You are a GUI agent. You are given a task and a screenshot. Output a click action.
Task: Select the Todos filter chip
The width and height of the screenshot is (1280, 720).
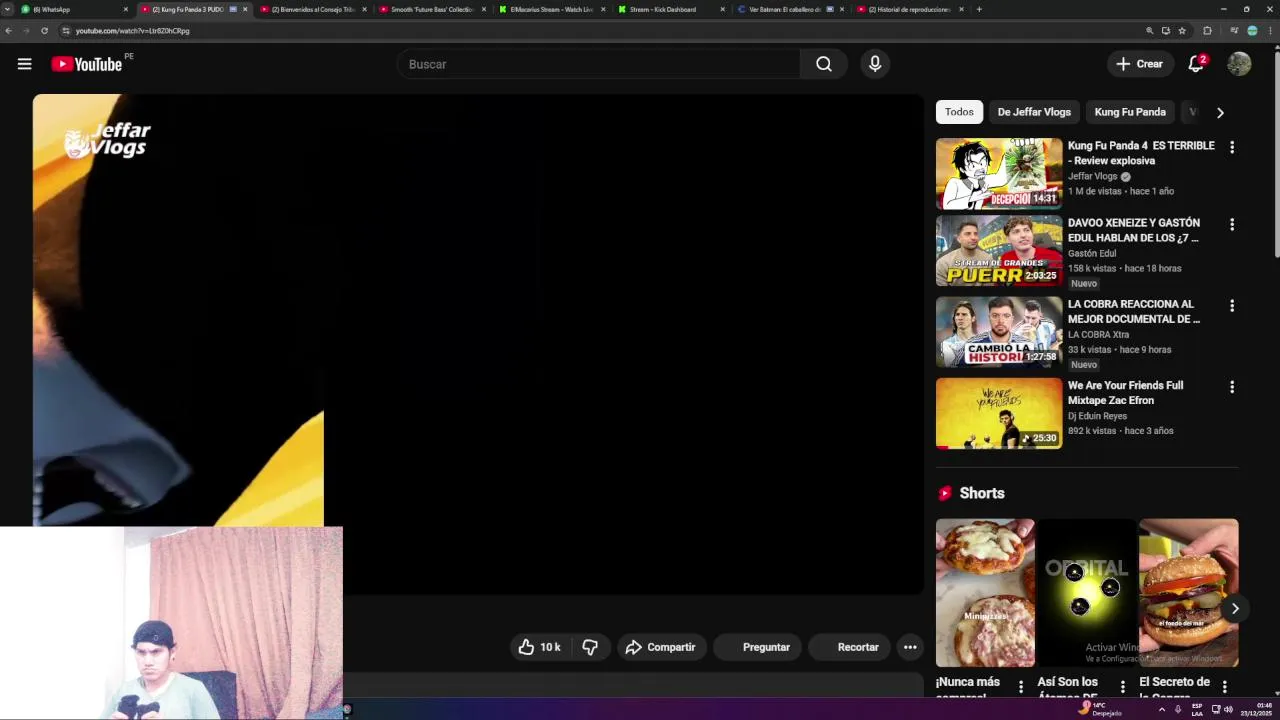pos(959,112)
